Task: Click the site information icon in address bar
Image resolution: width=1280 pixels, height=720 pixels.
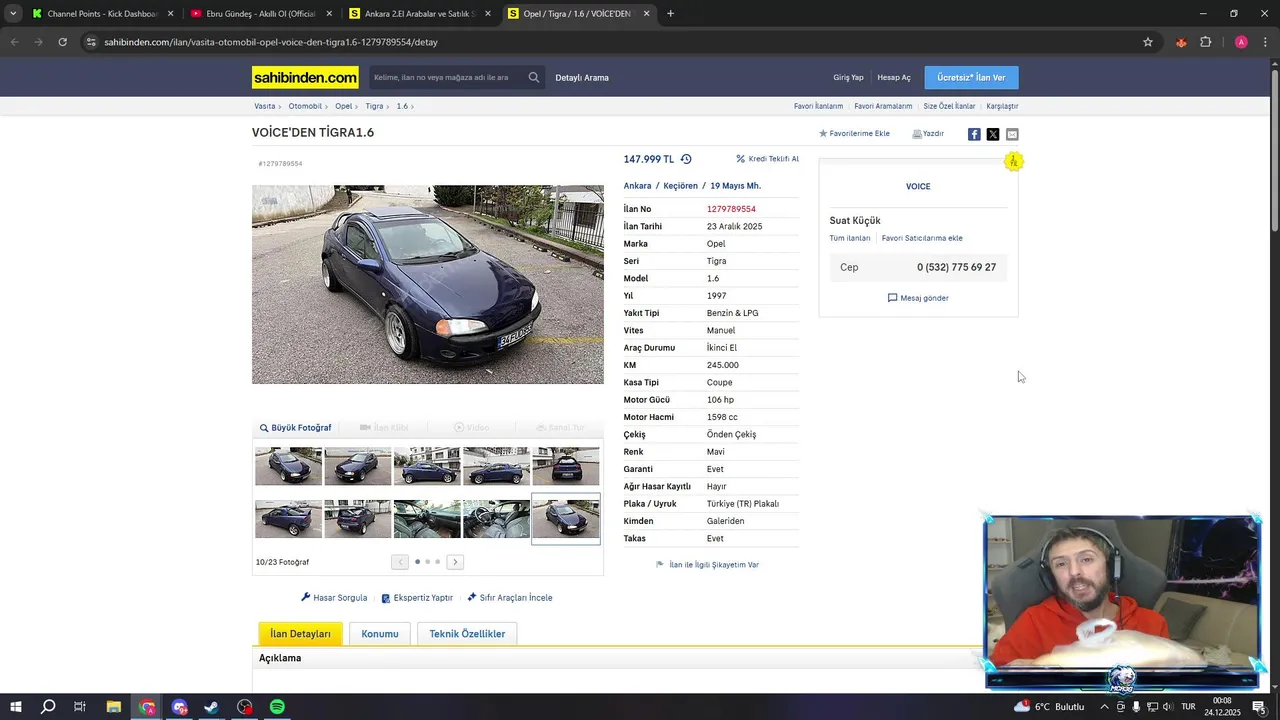Action: pos(91,42)
